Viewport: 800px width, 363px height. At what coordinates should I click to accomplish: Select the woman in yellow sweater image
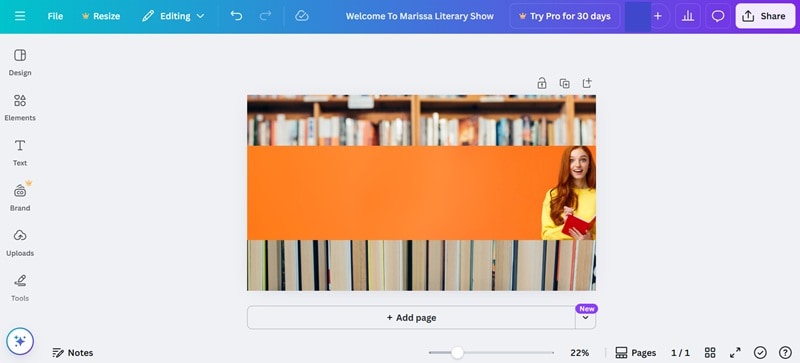pyautogui.click(x=570, y=193)
